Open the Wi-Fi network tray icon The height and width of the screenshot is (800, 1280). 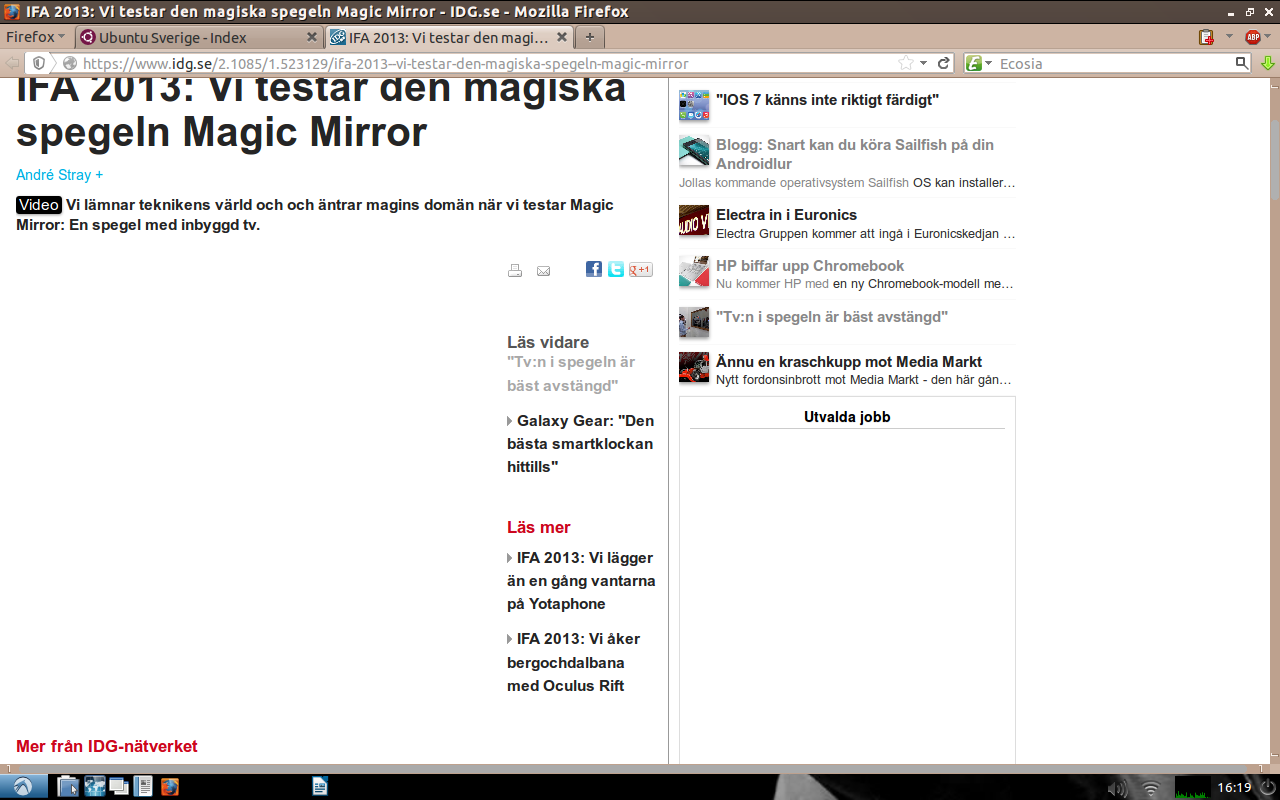click(x=1152, y=788)
